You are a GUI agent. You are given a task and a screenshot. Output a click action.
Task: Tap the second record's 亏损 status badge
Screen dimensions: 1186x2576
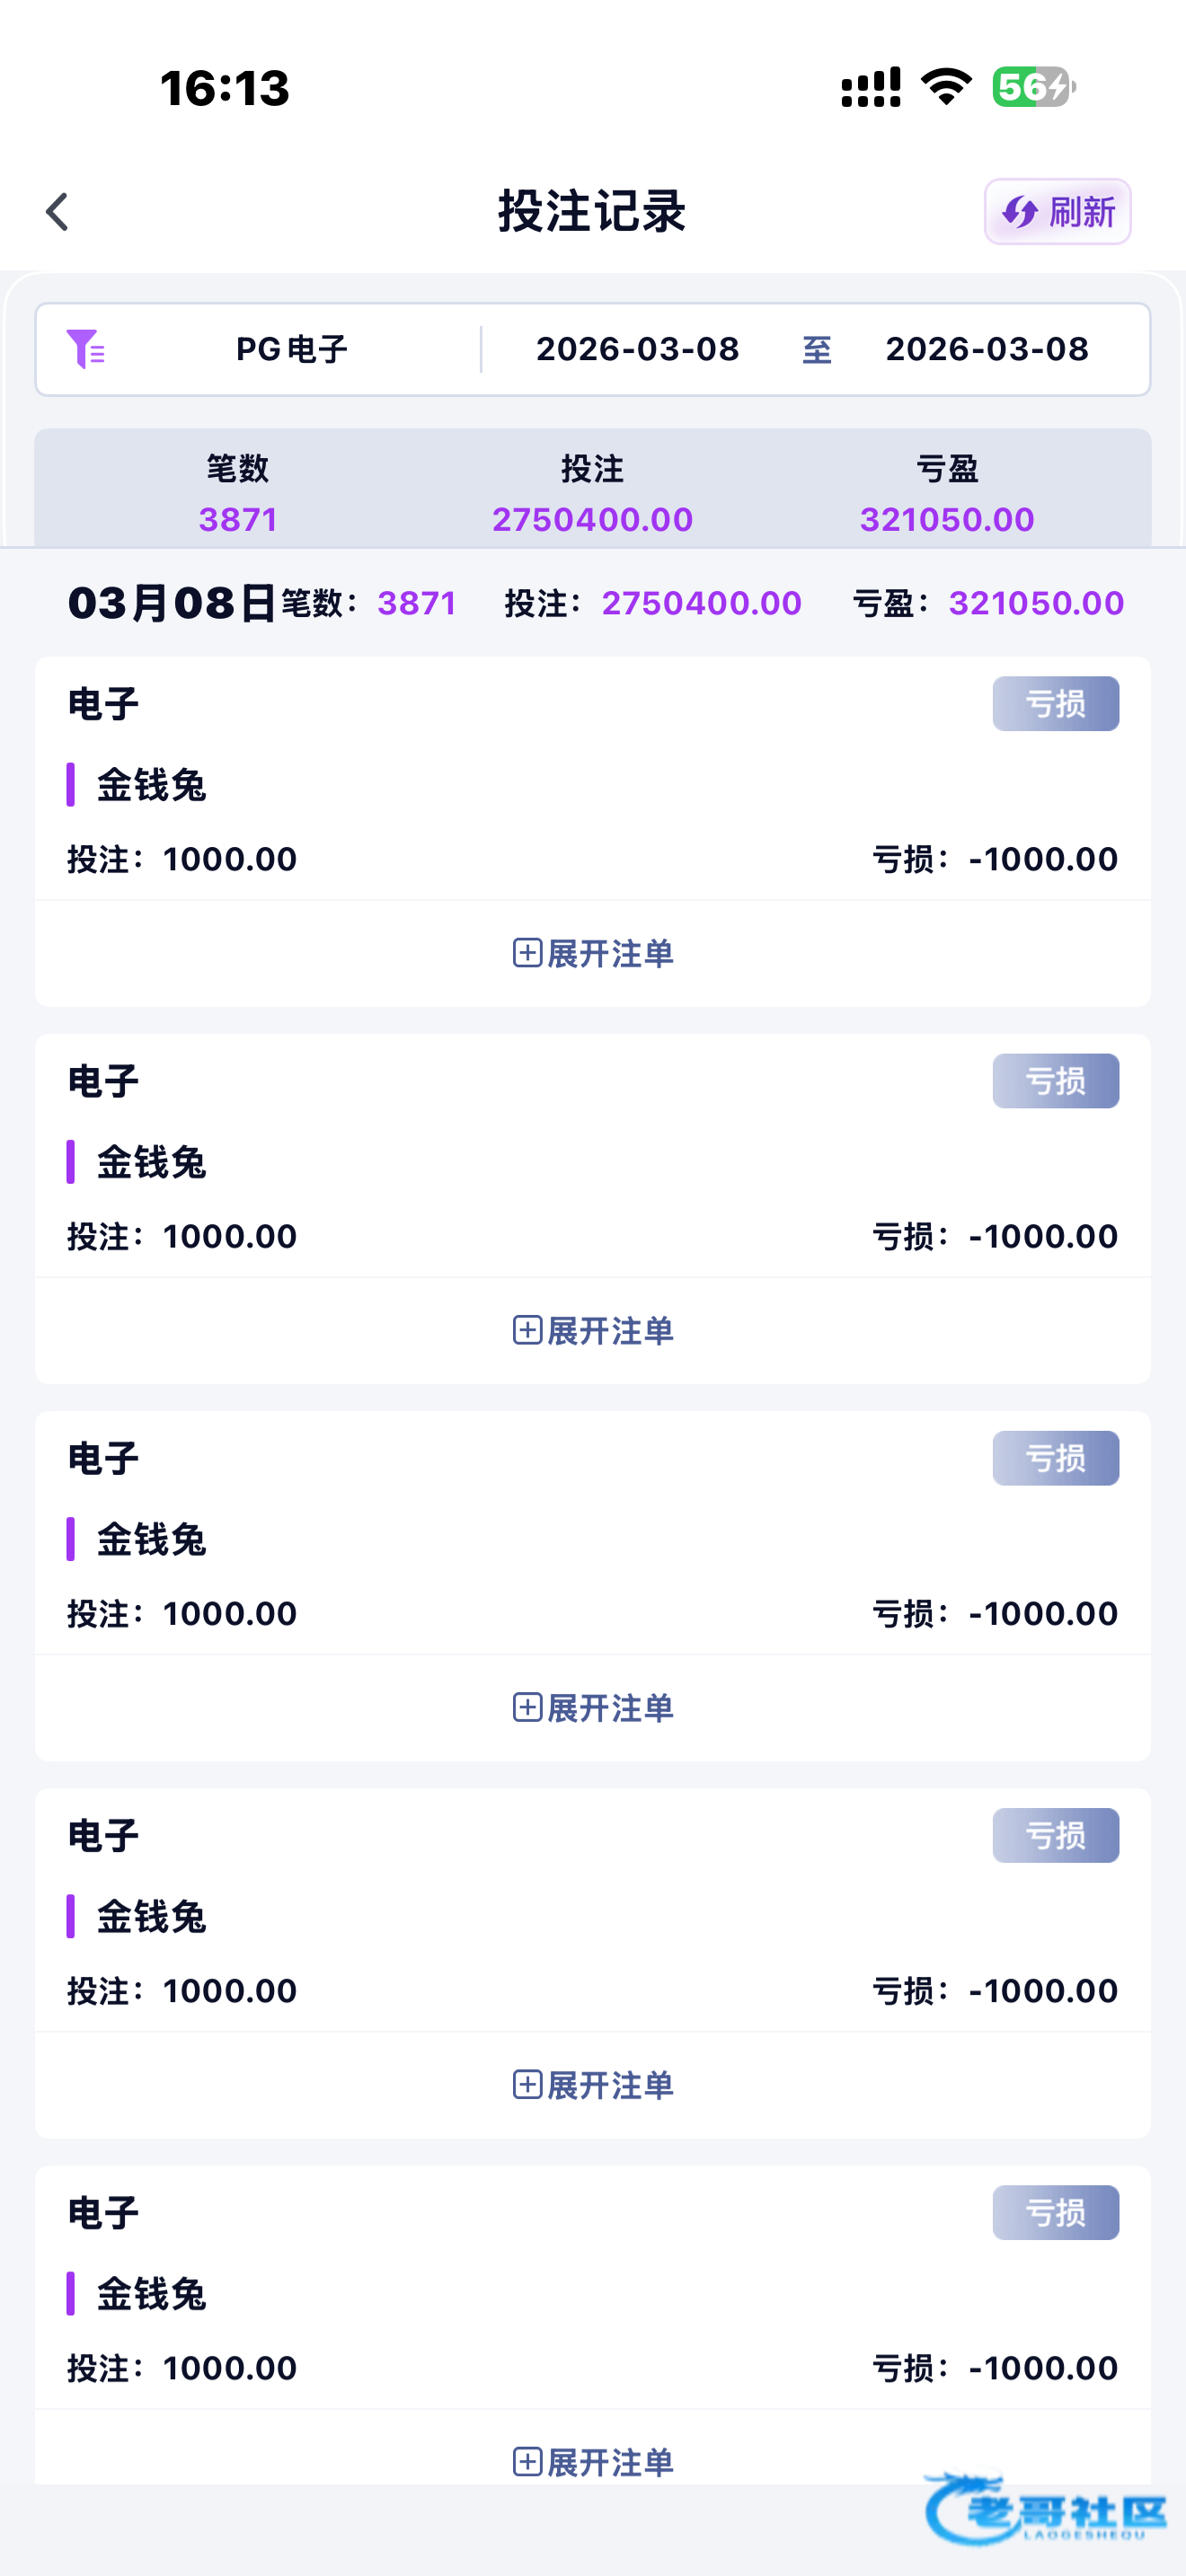1055,1081
